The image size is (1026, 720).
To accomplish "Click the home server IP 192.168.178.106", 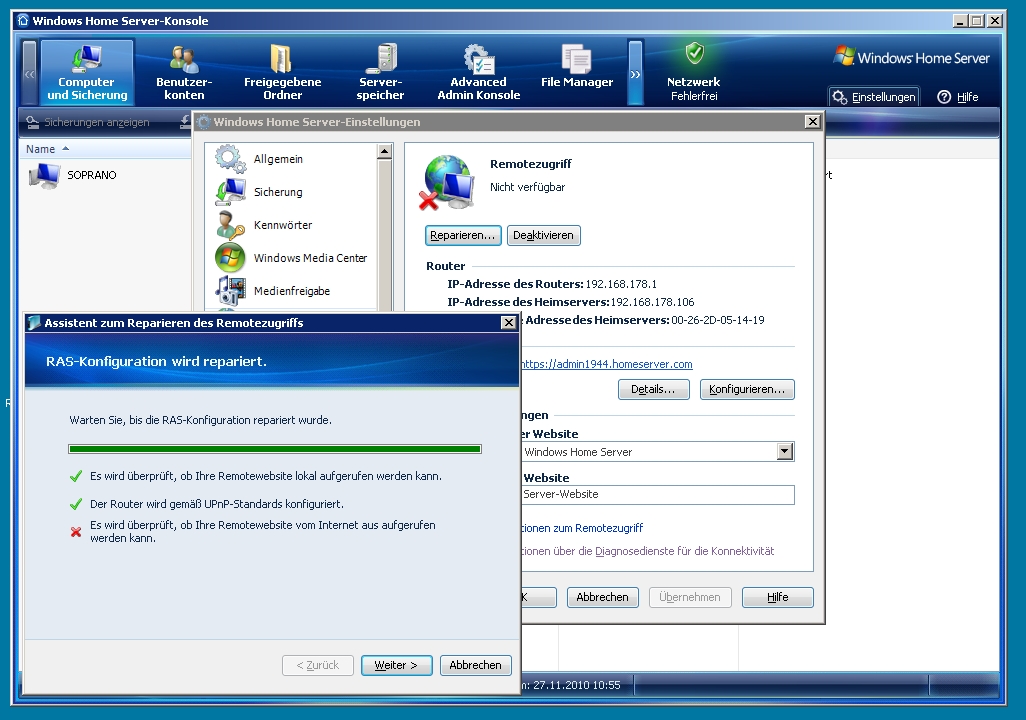I will (652, 302).
